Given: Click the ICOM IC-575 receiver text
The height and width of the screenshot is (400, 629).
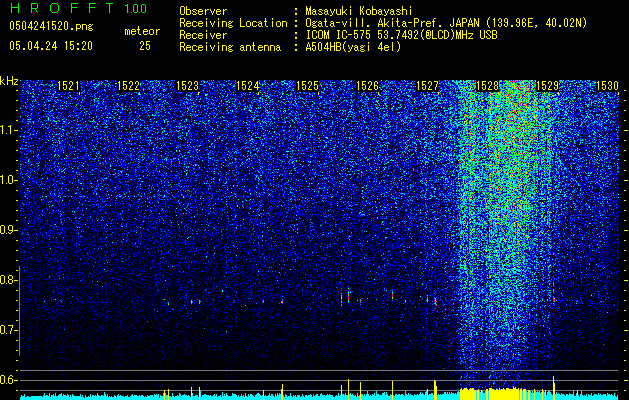Looking at the screenshot, I should [401, 35].
